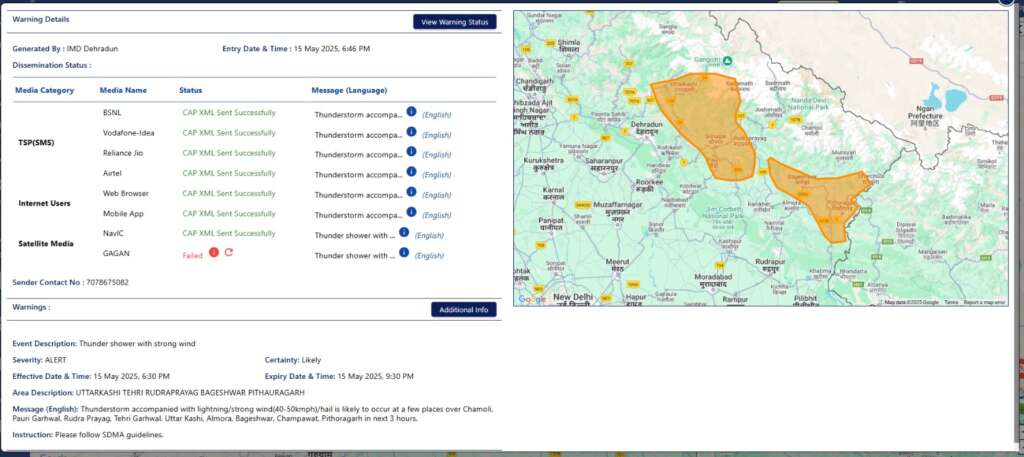
Task: Open info icon in Airtel message row
Action: point(411,172)
